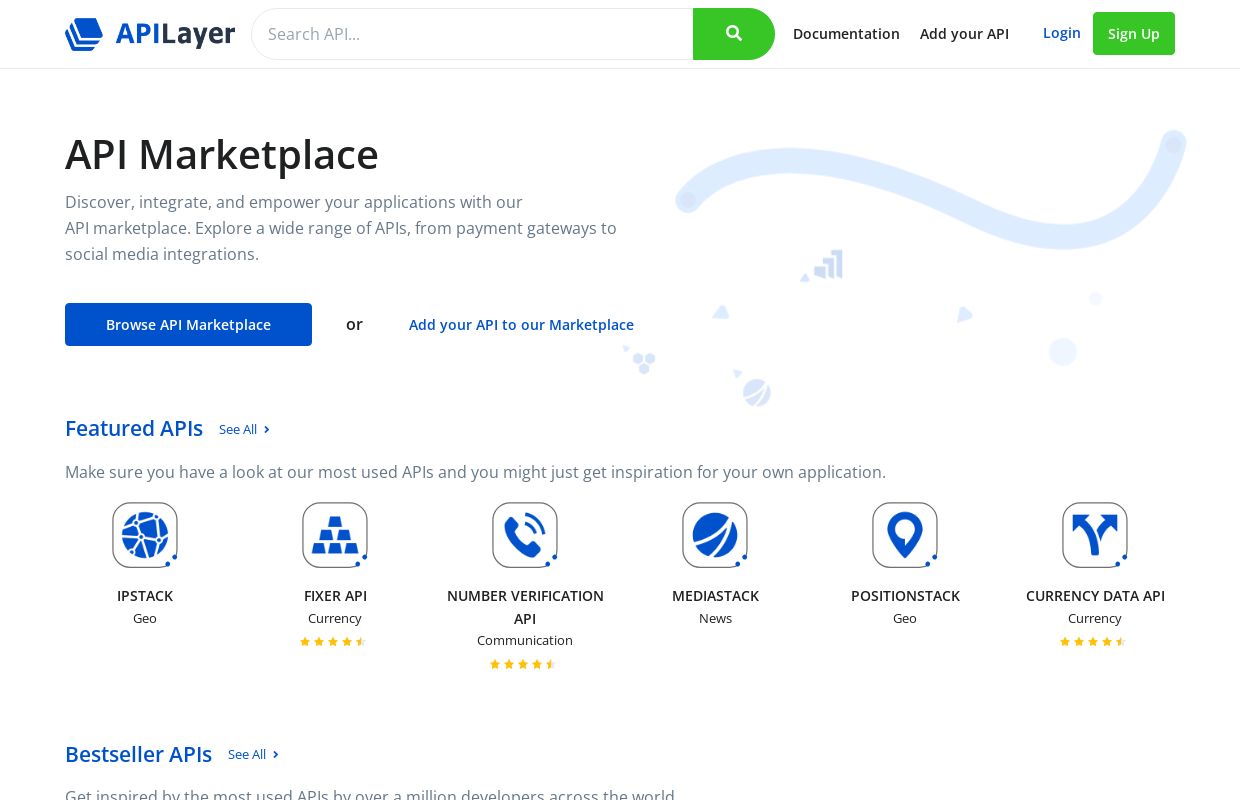The width and height of the screenshot is (1240, 800).
Task: Click Add your API to our Marketplace
Action: pyautogui.click(x=521, y=325)
